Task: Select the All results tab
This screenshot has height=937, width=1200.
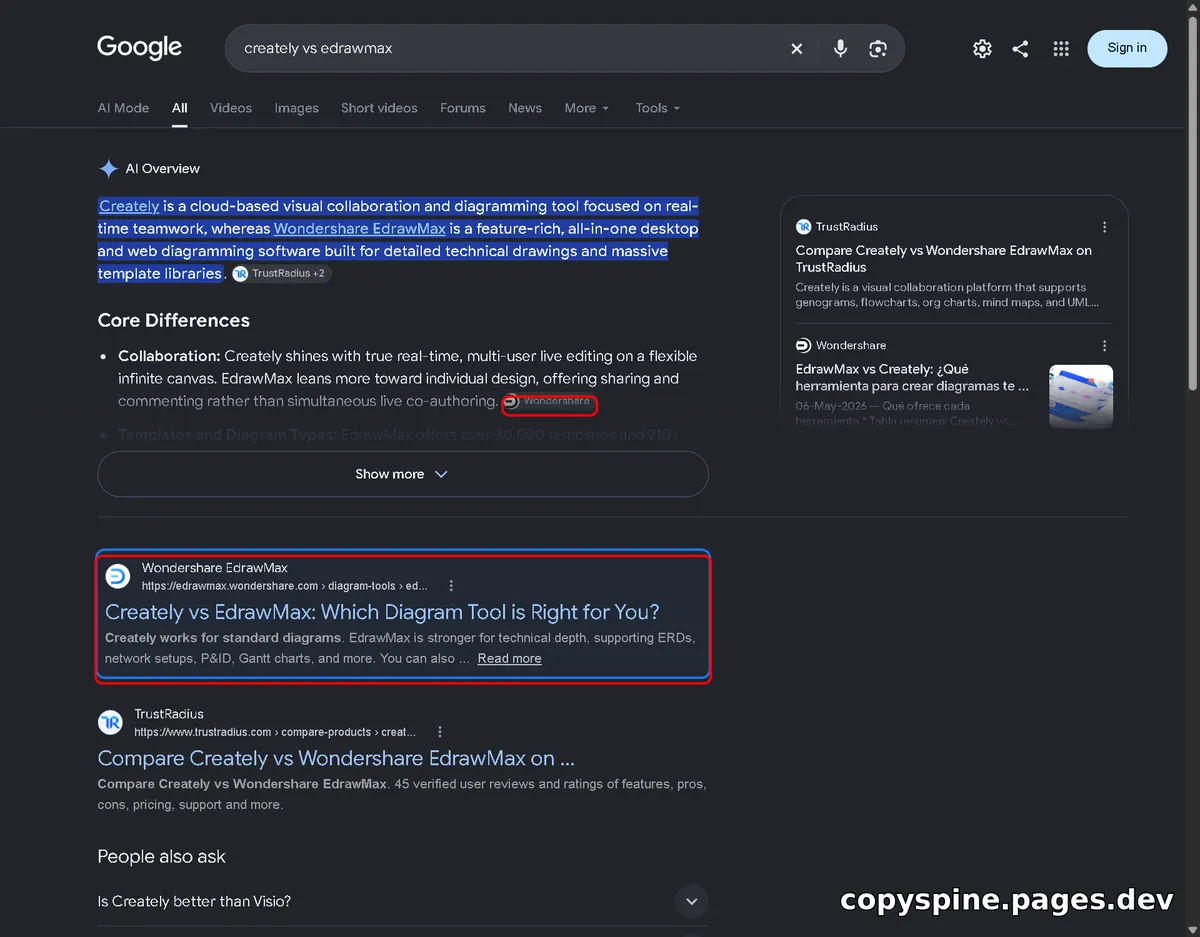Action: [x=180, y=108]
